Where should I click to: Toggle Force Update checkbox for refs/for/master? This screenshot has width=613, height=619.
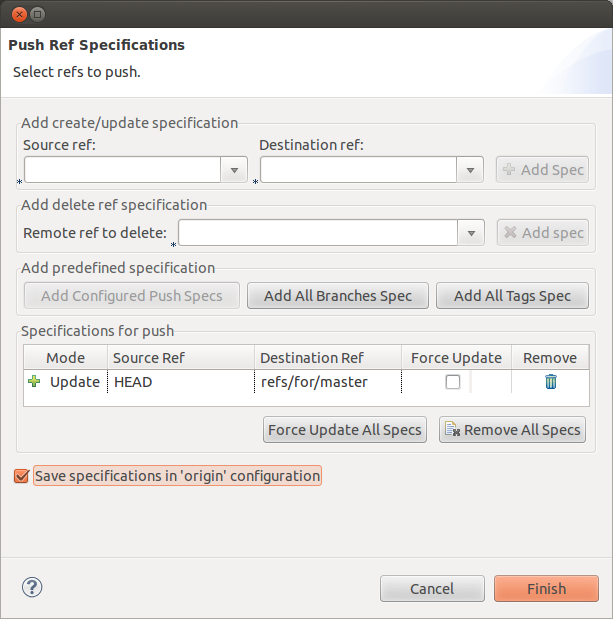click(453, 382)
